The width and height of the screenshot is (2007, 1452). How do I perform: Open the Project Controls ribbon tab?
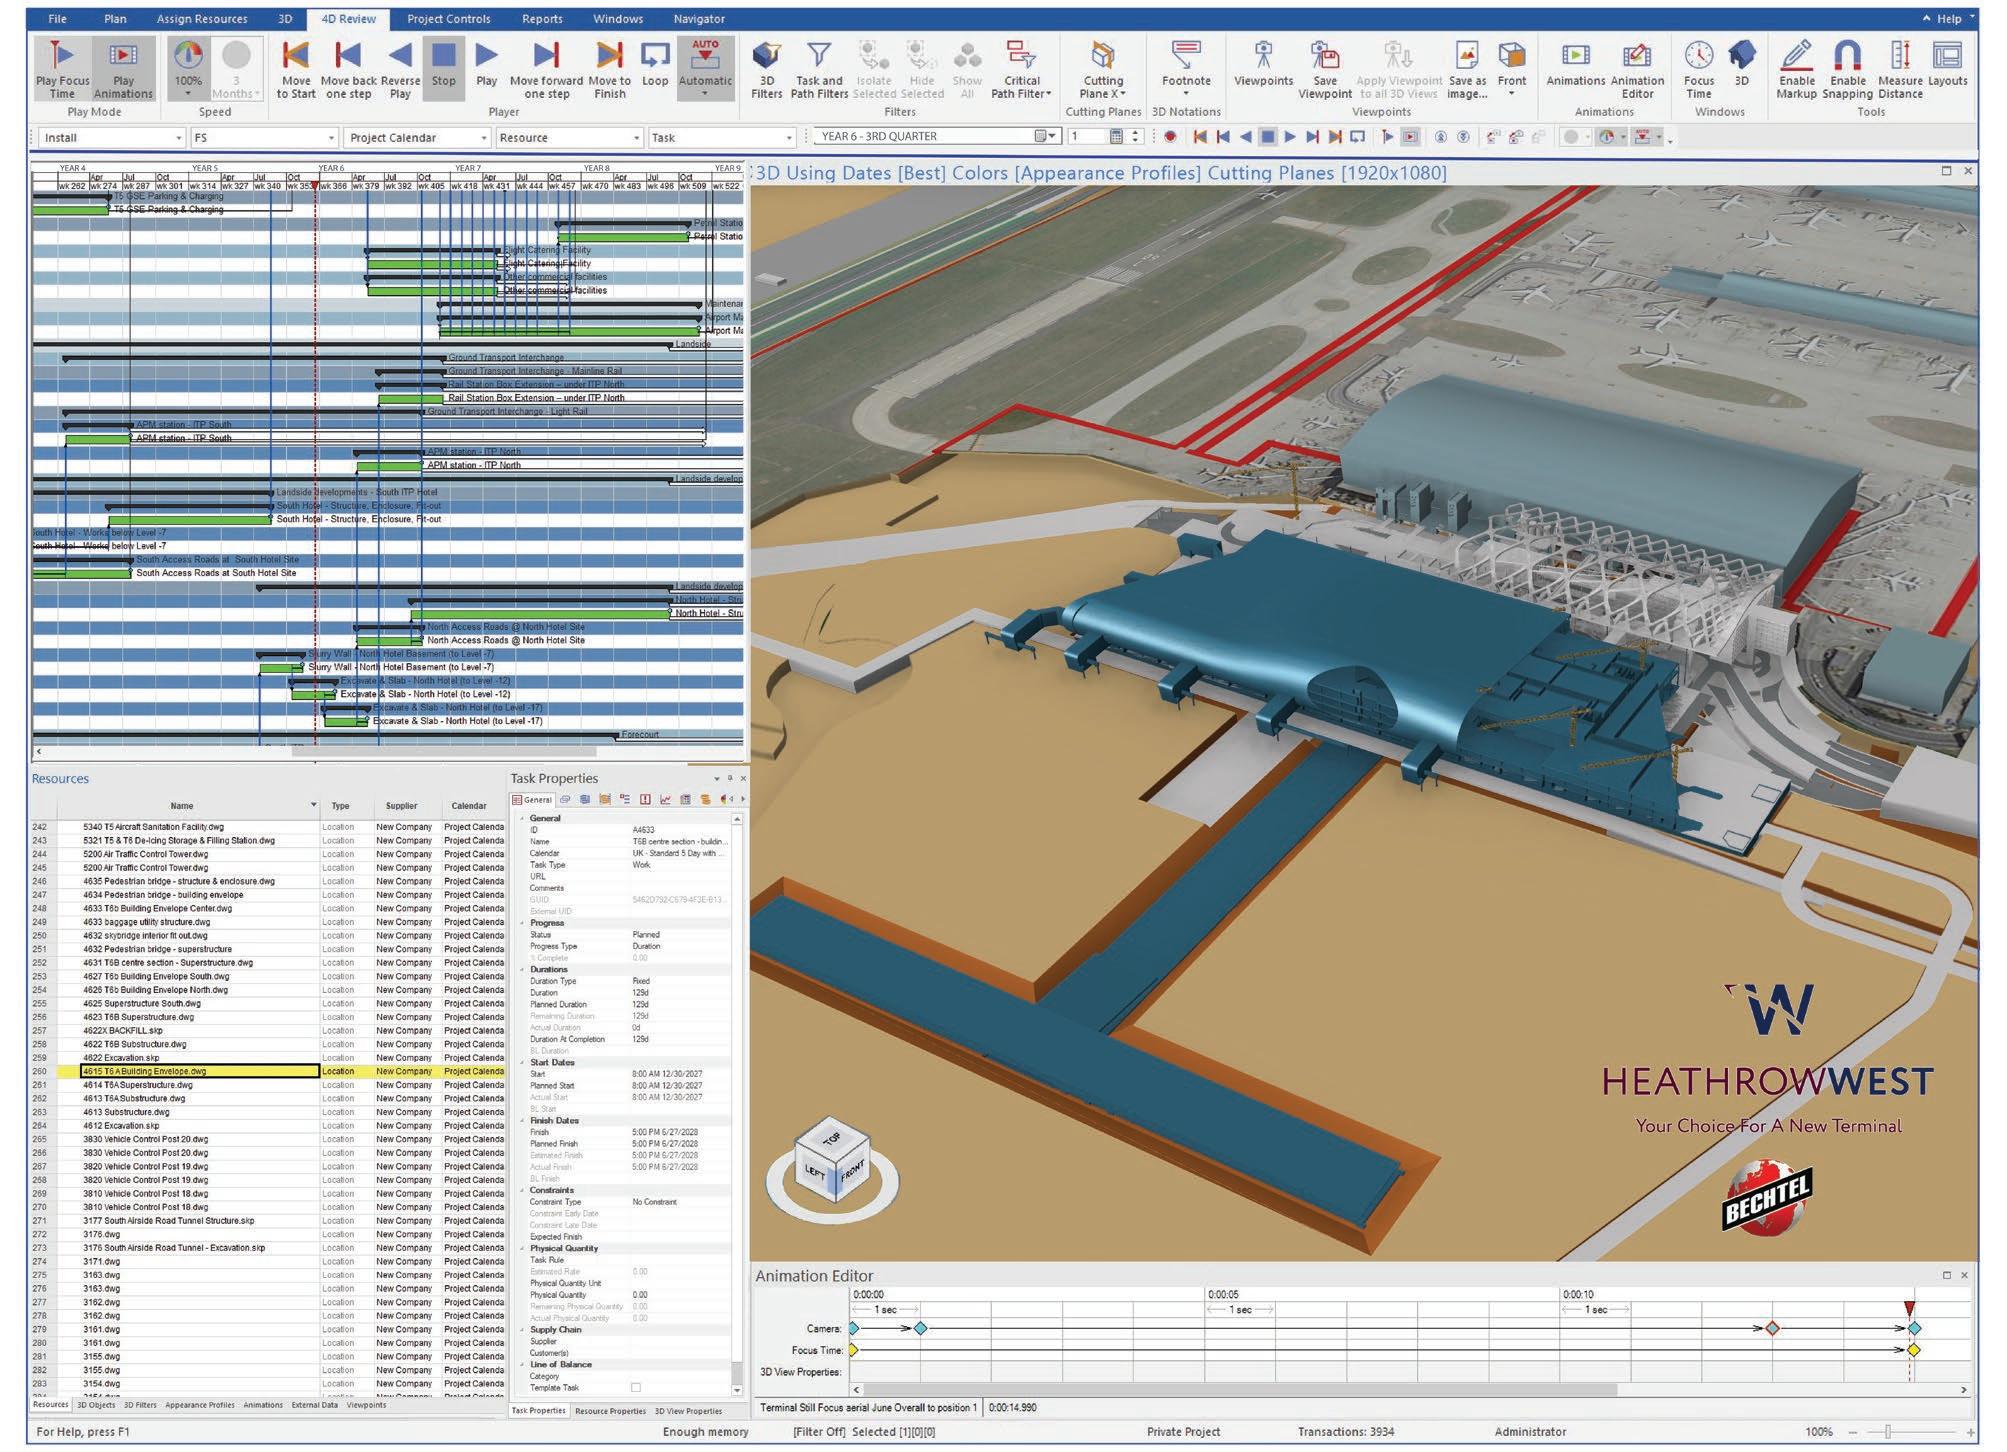(x=448, y=19)
